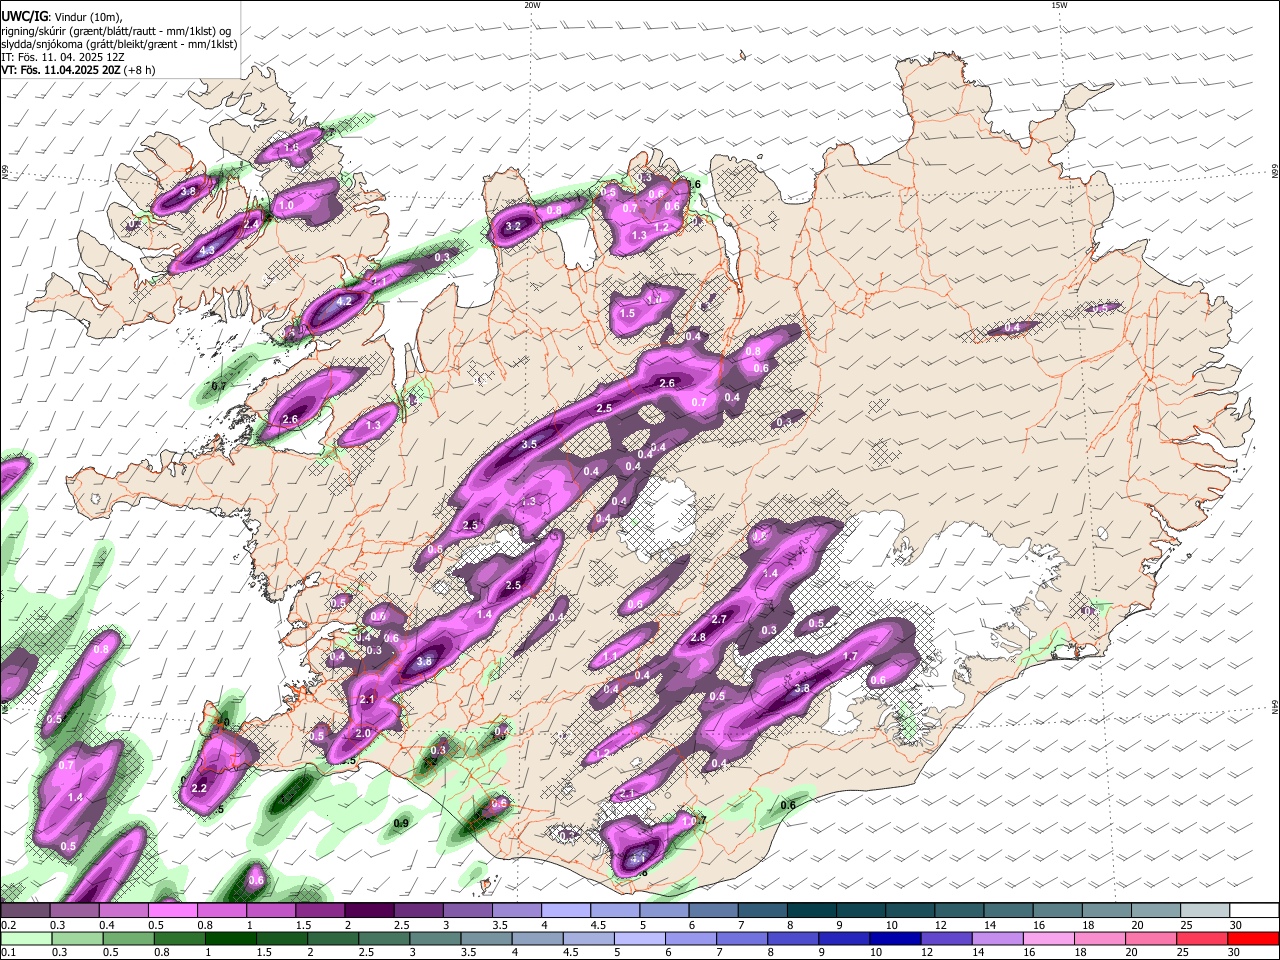Select white upper-row swatch after 30
Image resolution: width=1280 pixels, height=960 pixels.
pos(1254,911)
